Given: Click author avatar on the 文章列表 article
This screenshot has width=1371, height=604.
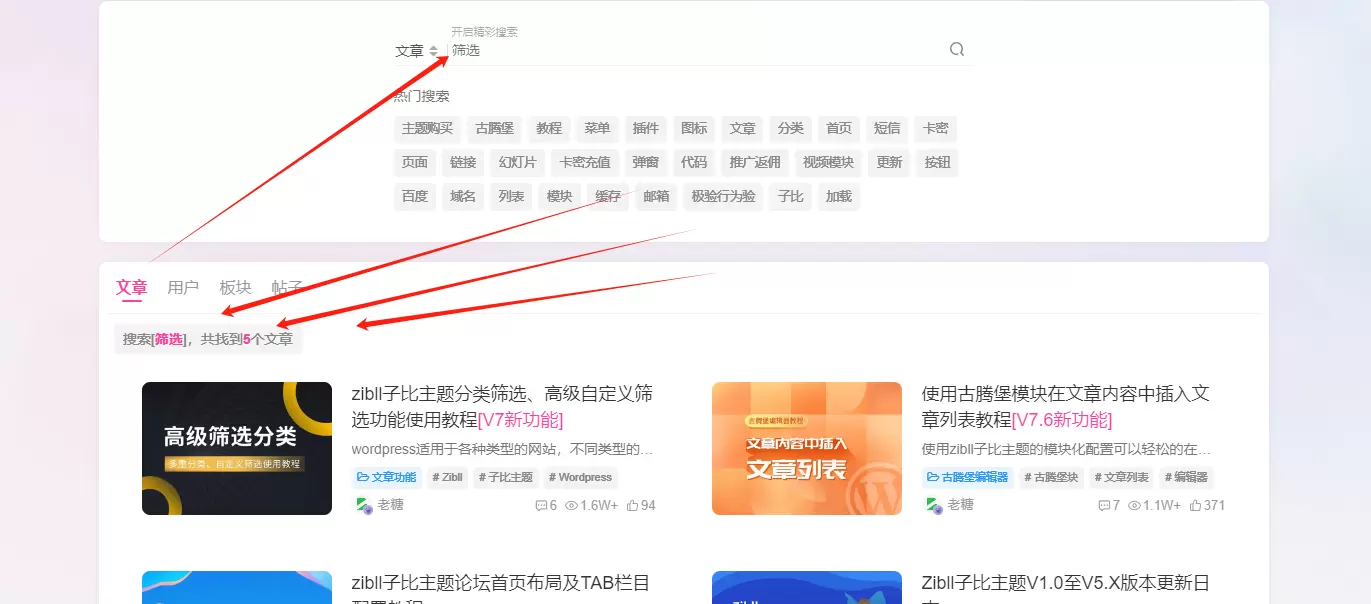Looking at the screenshot, I should tap(934, 506).
